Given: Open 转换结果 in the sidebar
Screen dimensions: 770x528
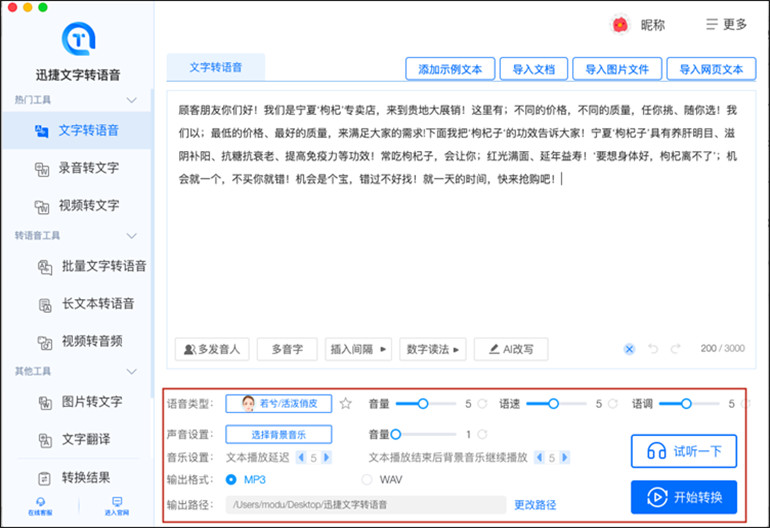Looking at the screenshot, I should click(76, 477).
